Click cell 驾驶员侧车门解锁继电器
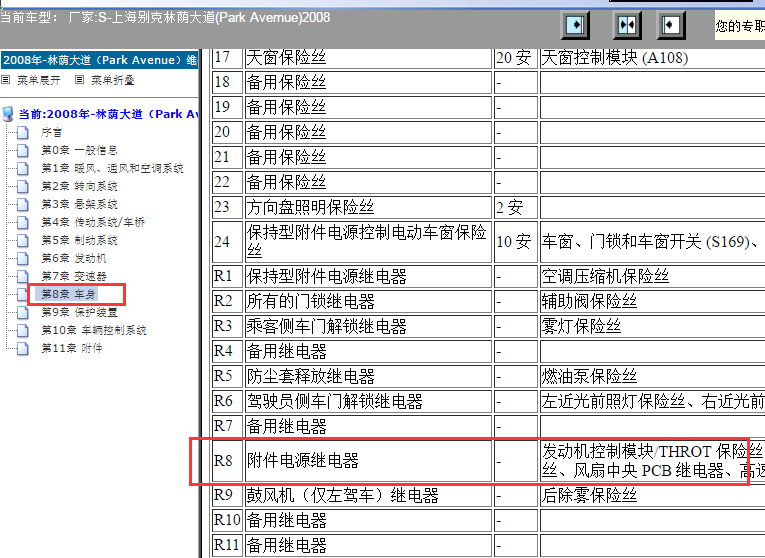 (368, 401)
